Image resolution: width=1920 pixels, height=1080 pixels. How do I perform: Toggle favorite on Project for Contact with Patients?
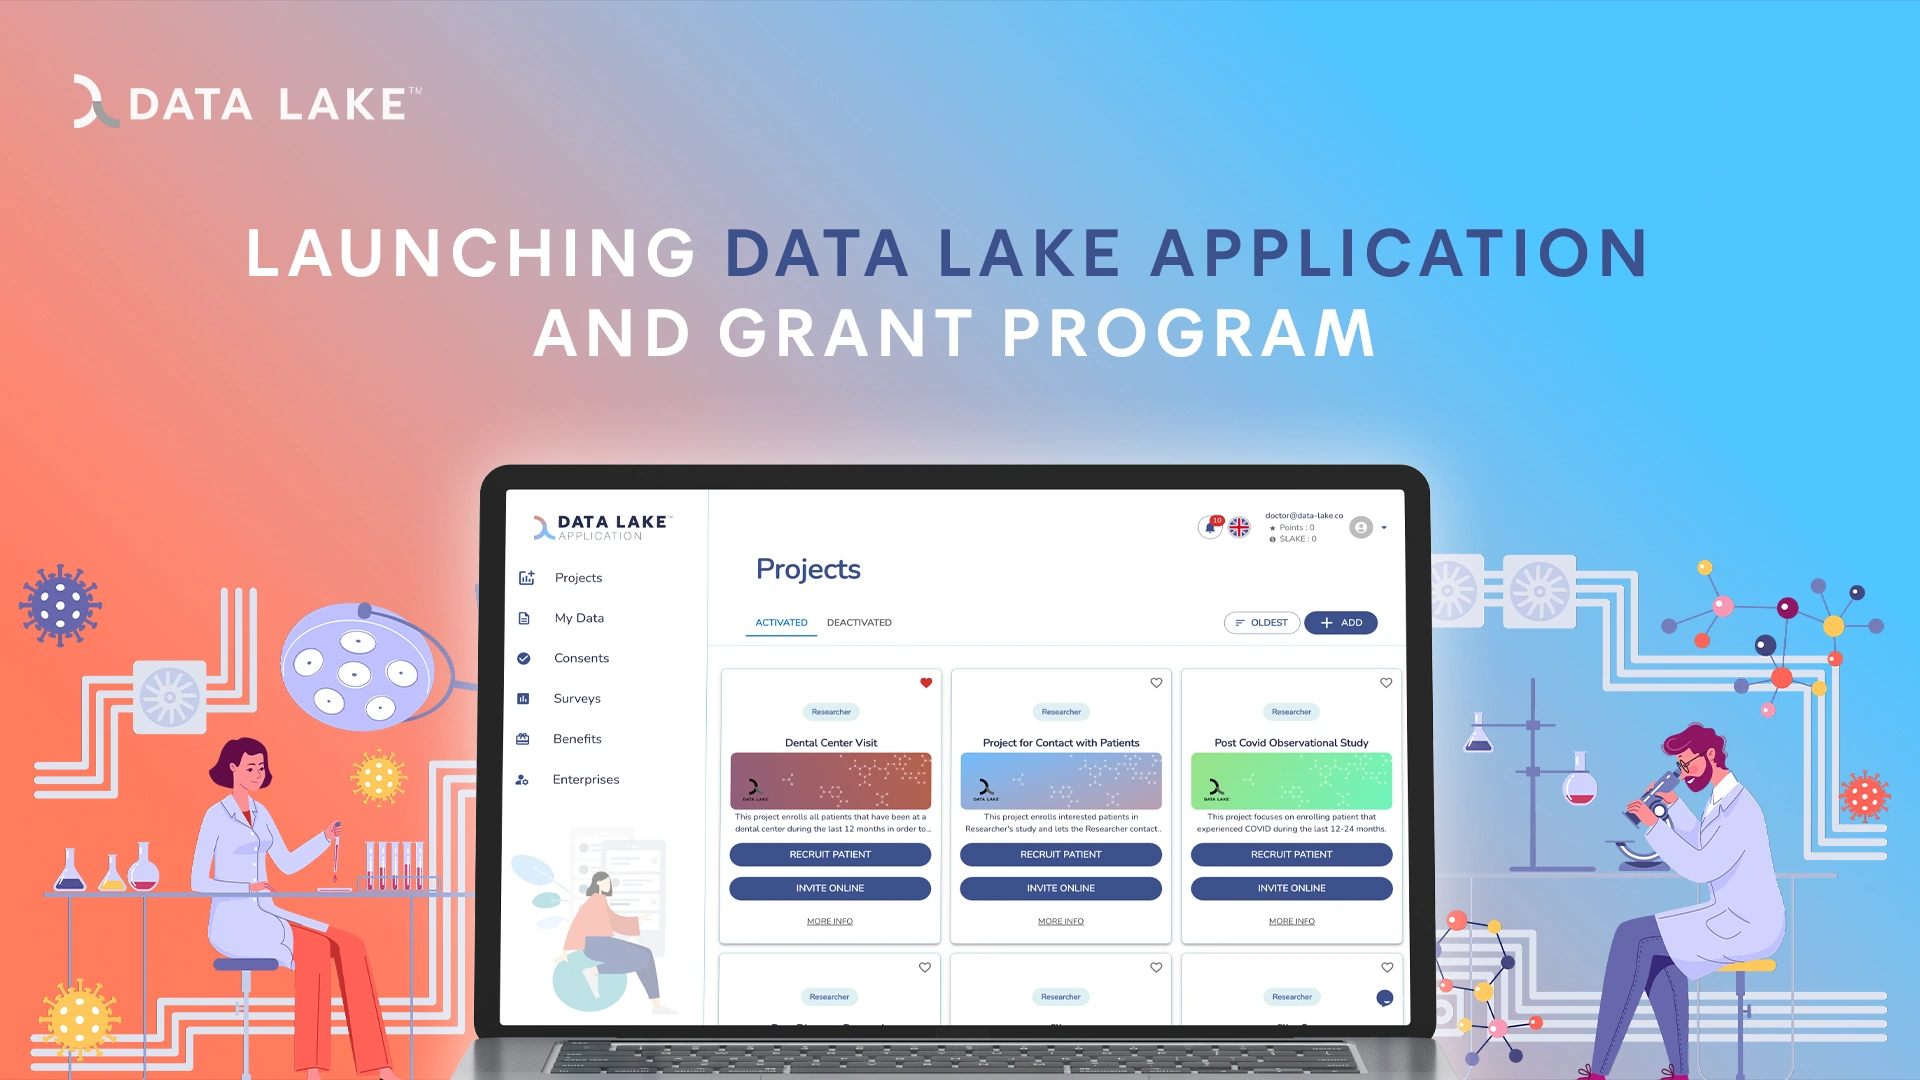[x=1156, y=682]
